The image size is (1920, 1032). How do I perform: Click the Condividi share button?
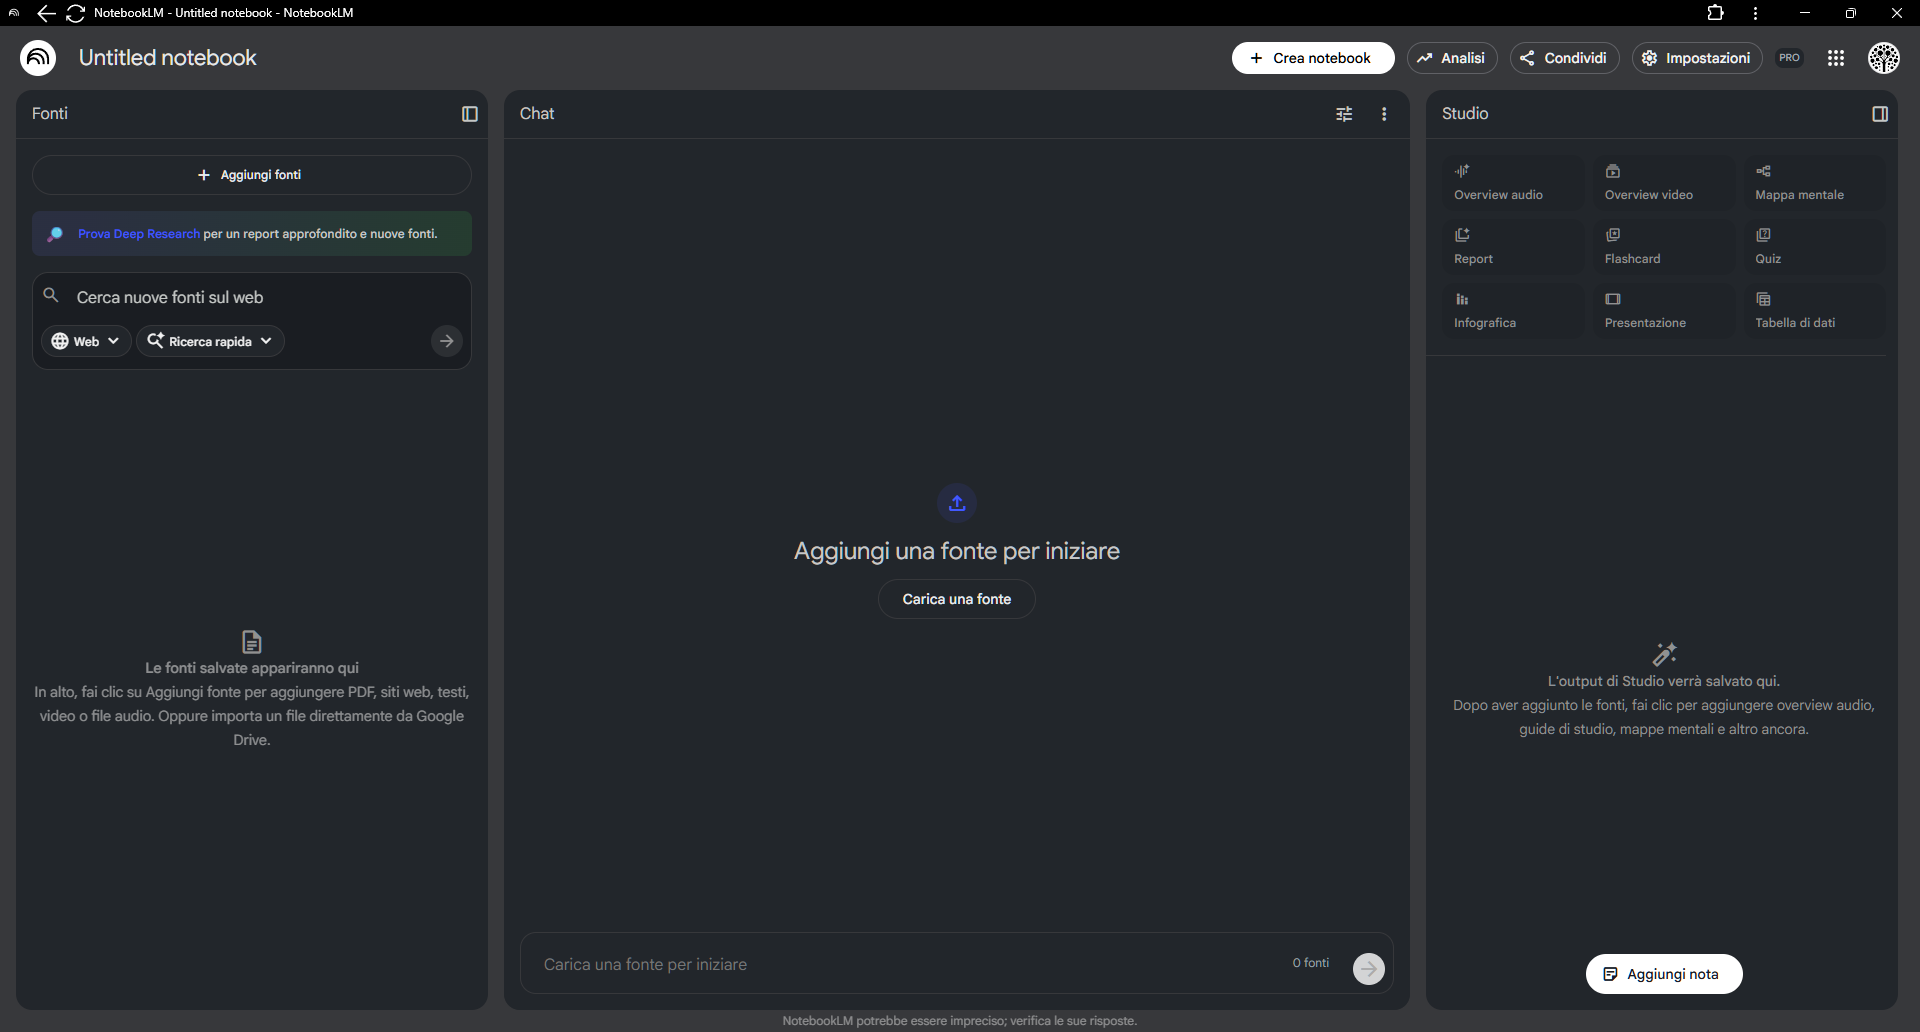[1564, 58]
